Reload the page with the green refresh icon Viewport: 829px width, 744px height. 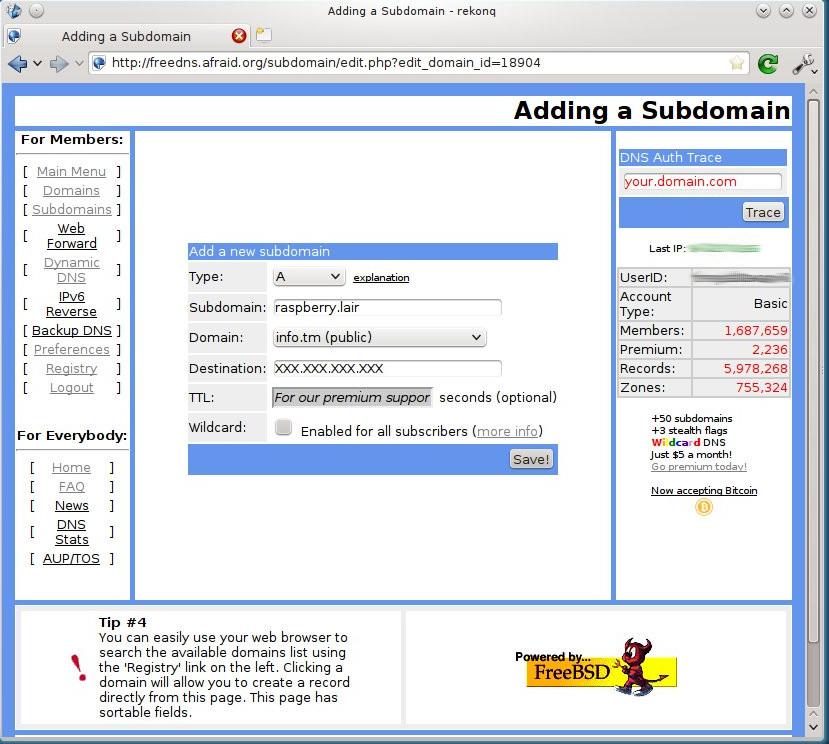(768, 63)
